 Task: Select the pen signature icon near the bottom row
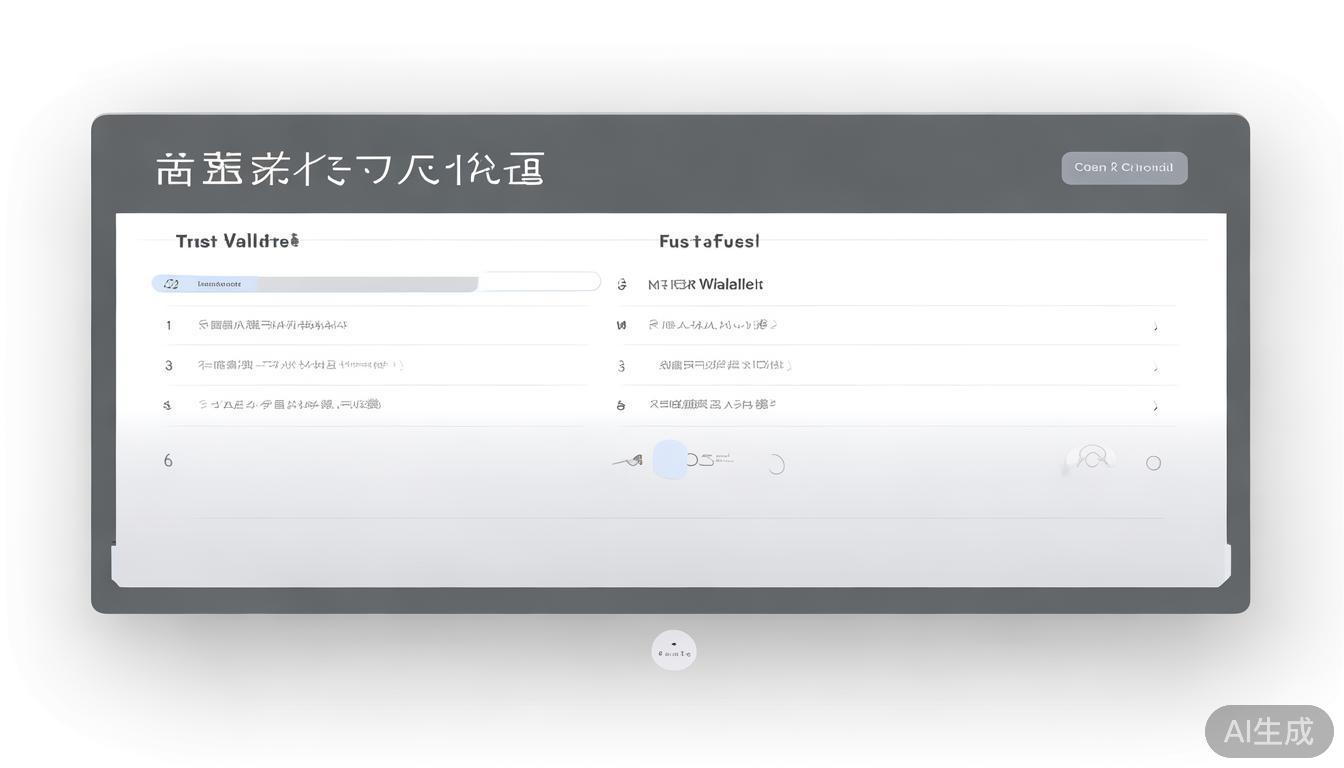(630, 460)
